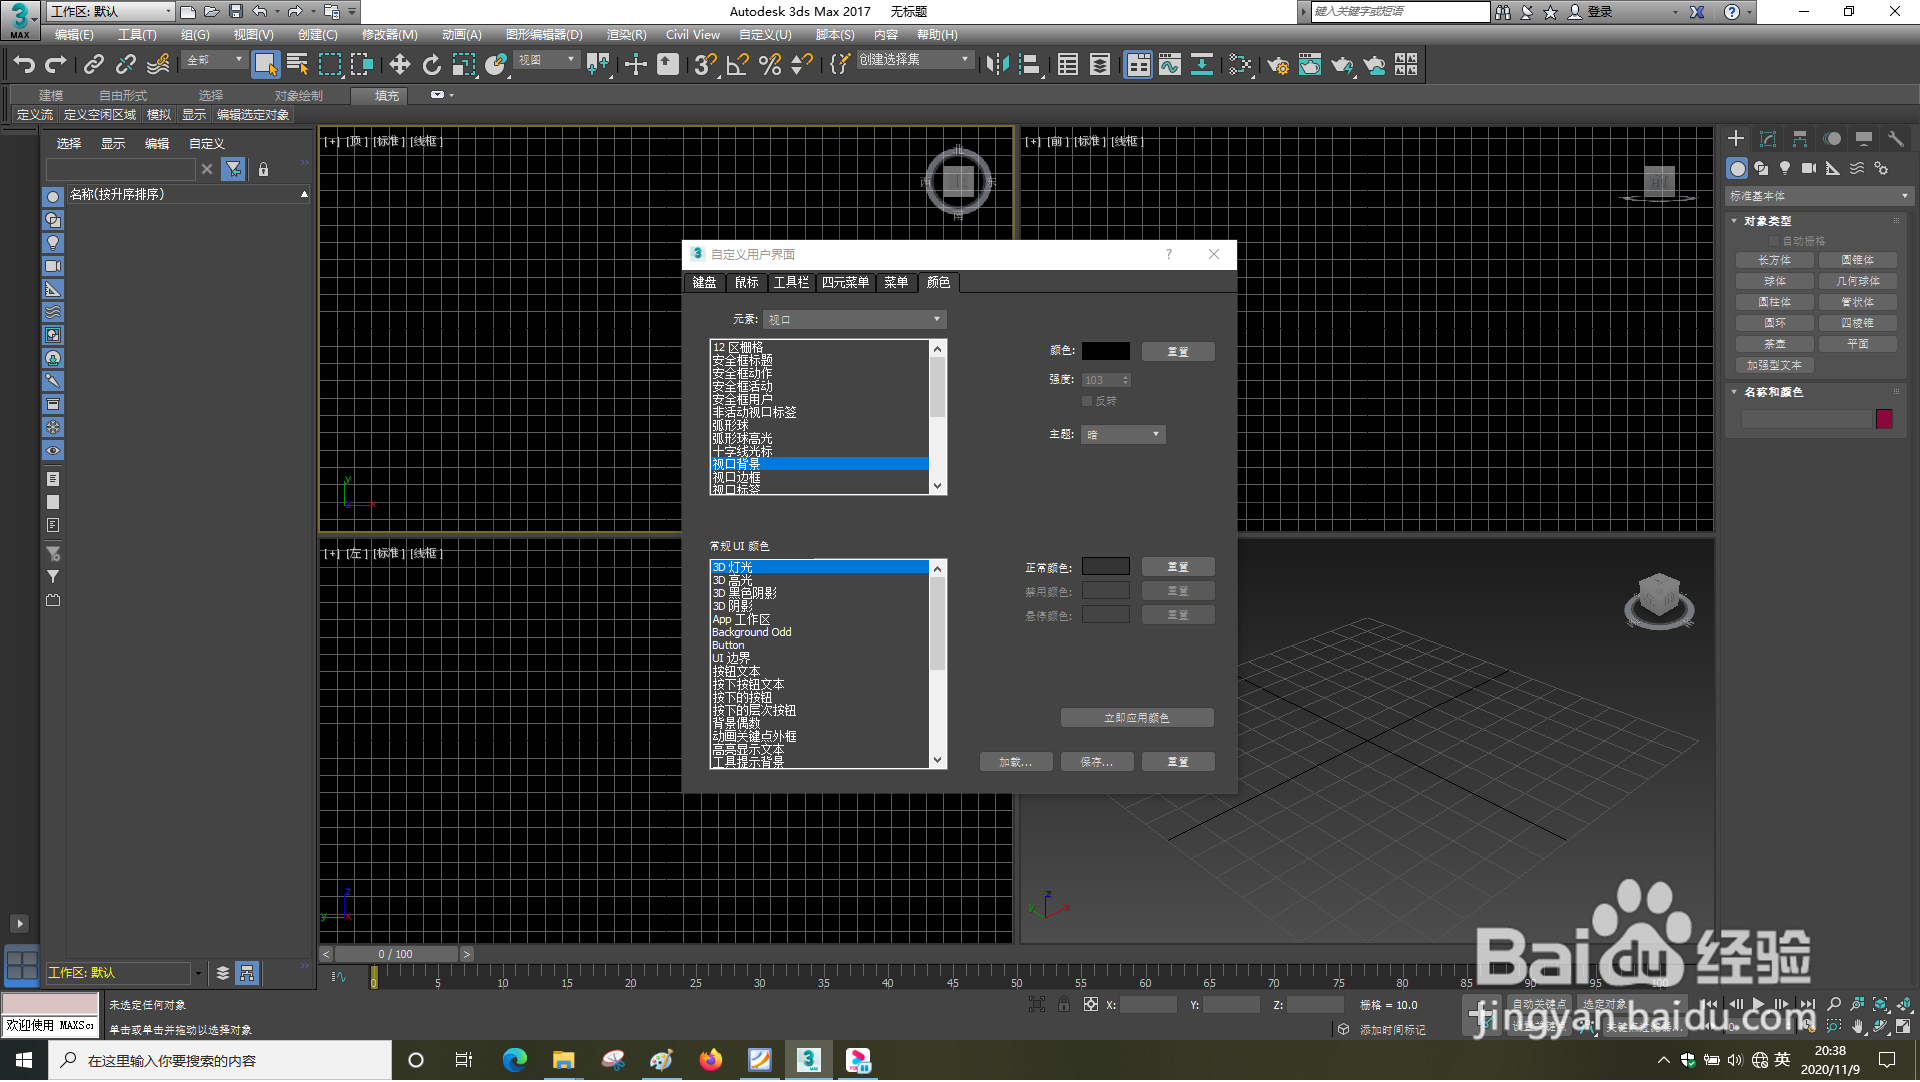The height and width of the screenshot is (1082, 1920).
Task: Click the object color swatch in 名称和颜色
Action: point(1884,419)
